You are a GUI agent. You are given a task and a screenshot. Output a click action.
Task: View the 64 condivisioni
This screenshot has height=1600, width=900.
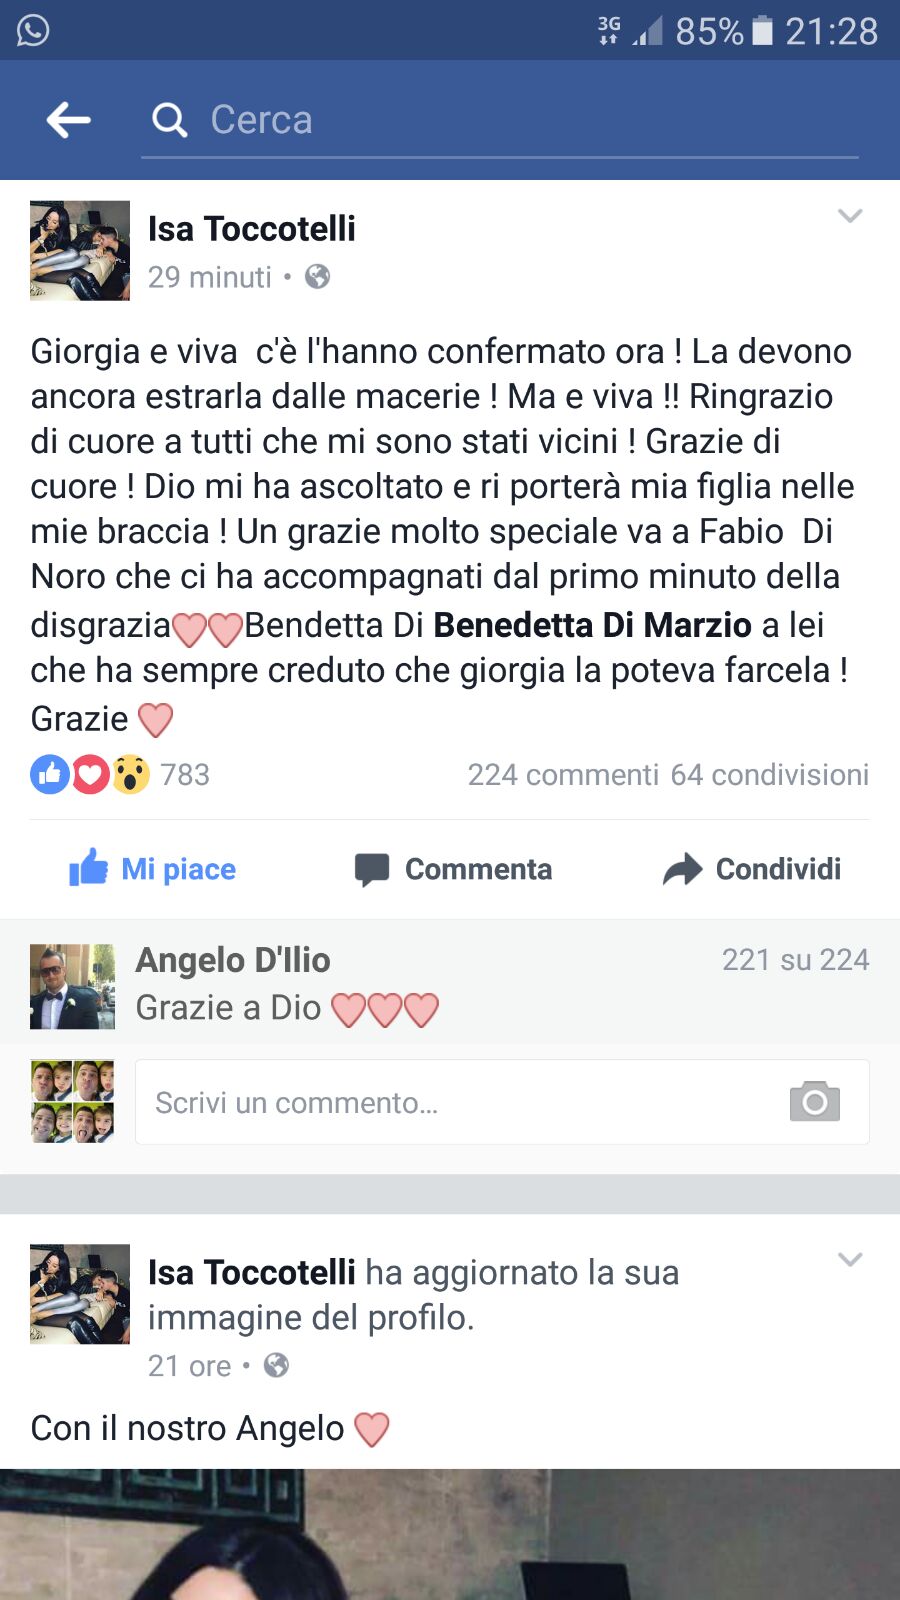click(x=770, y=775)
